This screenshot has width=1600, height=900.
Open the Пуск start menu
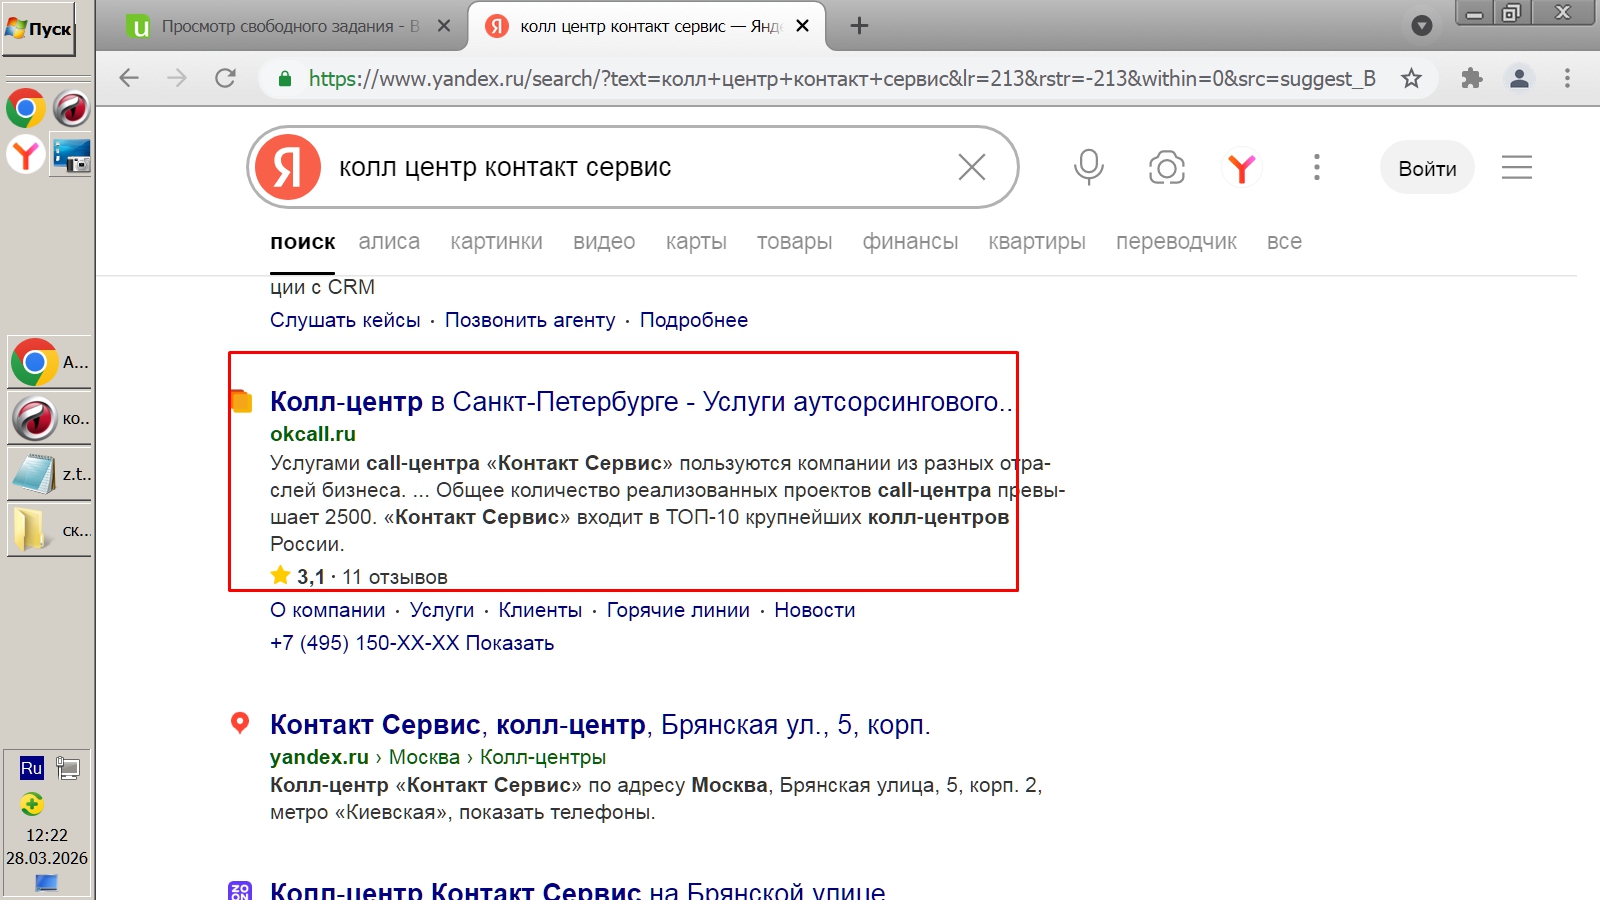pos(40,29)
